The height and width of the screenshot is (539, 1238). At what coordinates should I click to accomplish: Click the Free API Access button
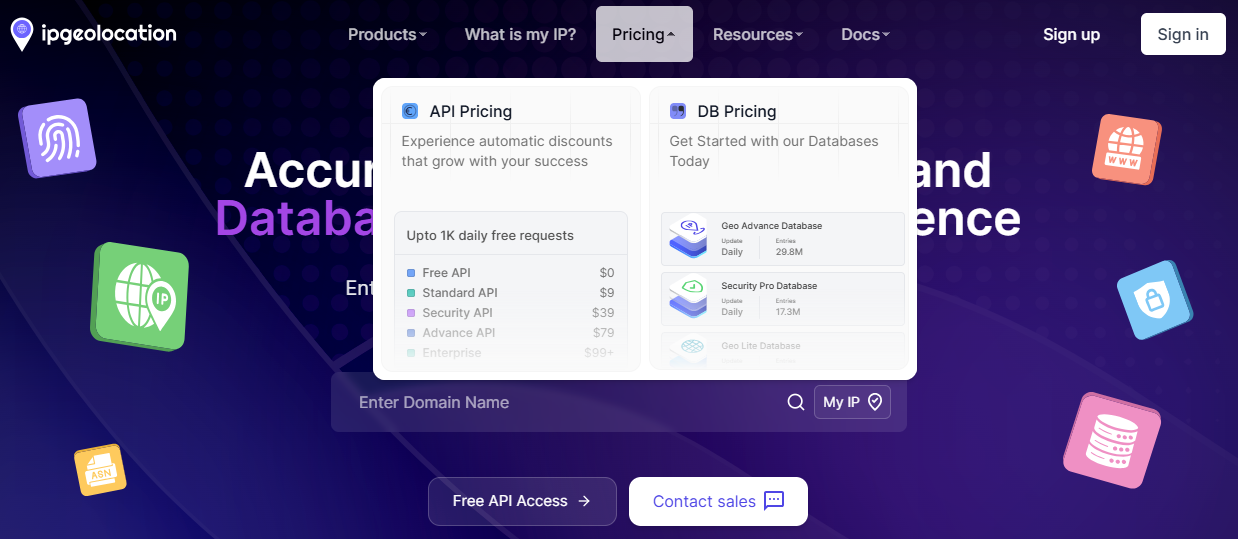[521, 501]
